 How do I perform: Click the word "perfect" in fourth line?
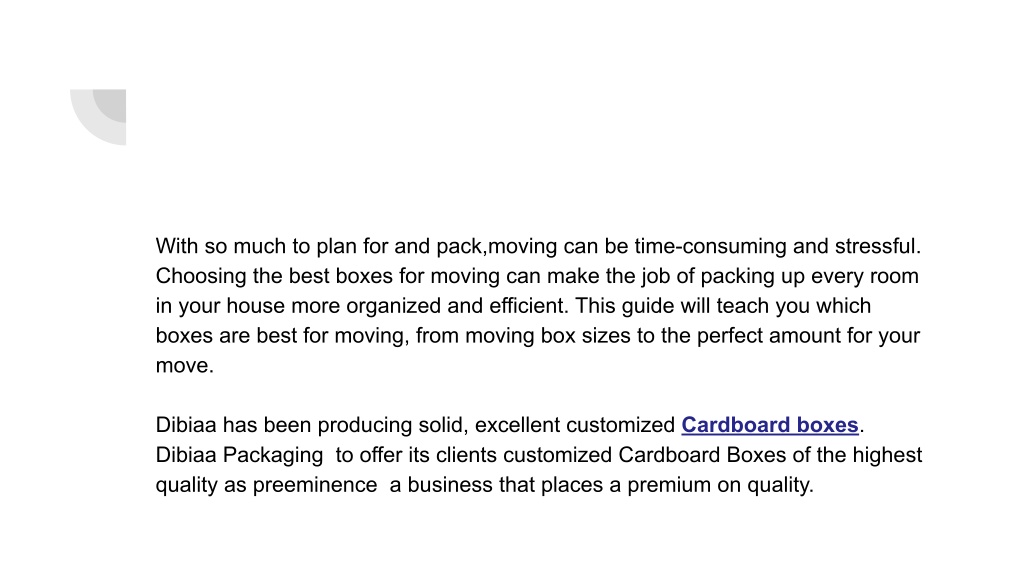coord(729,336)
